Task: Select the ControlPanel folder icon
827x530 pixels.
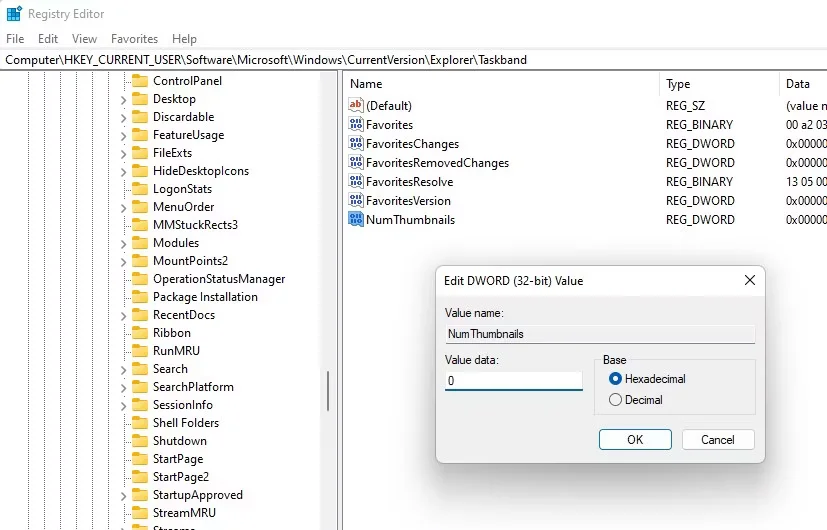Action: (x=140, y=81)
